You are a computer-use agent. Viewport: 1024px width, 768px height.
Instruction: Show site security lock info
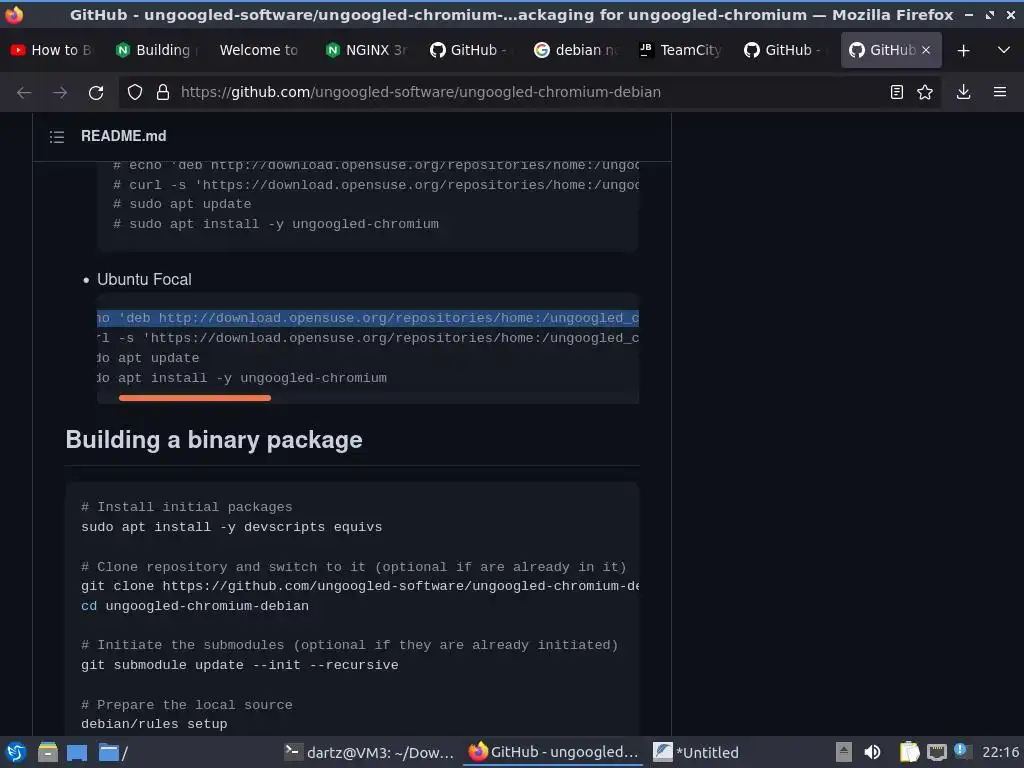click(x=163, y=92)
